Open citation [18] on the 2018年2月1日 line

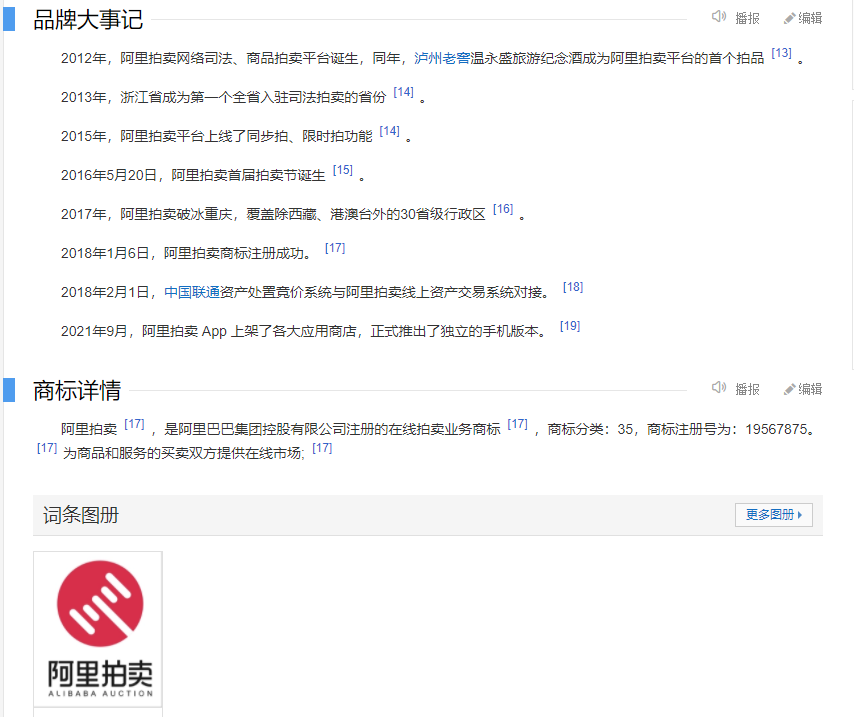pos(573,287)
